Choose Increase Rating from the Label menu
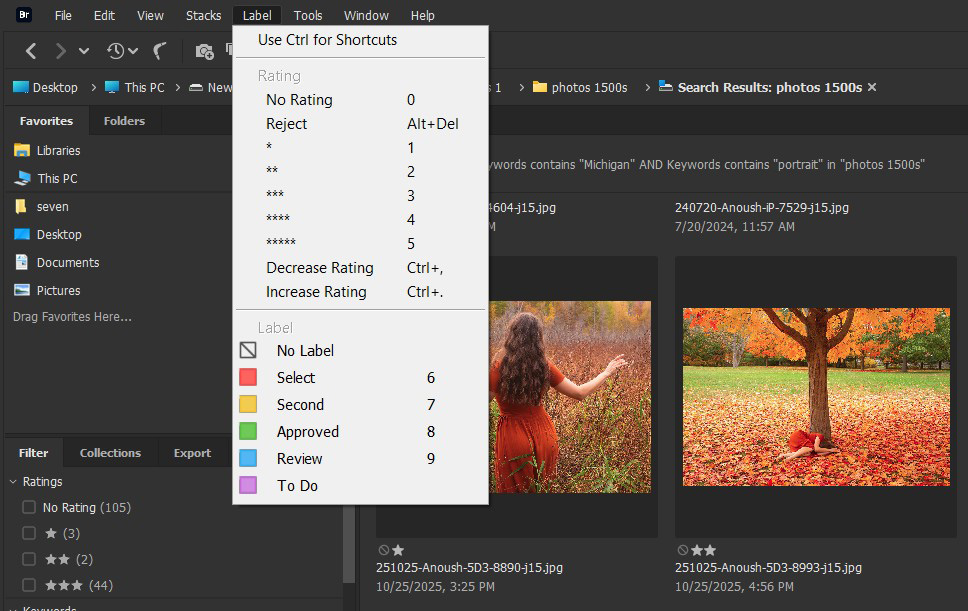 click(316, 292)
